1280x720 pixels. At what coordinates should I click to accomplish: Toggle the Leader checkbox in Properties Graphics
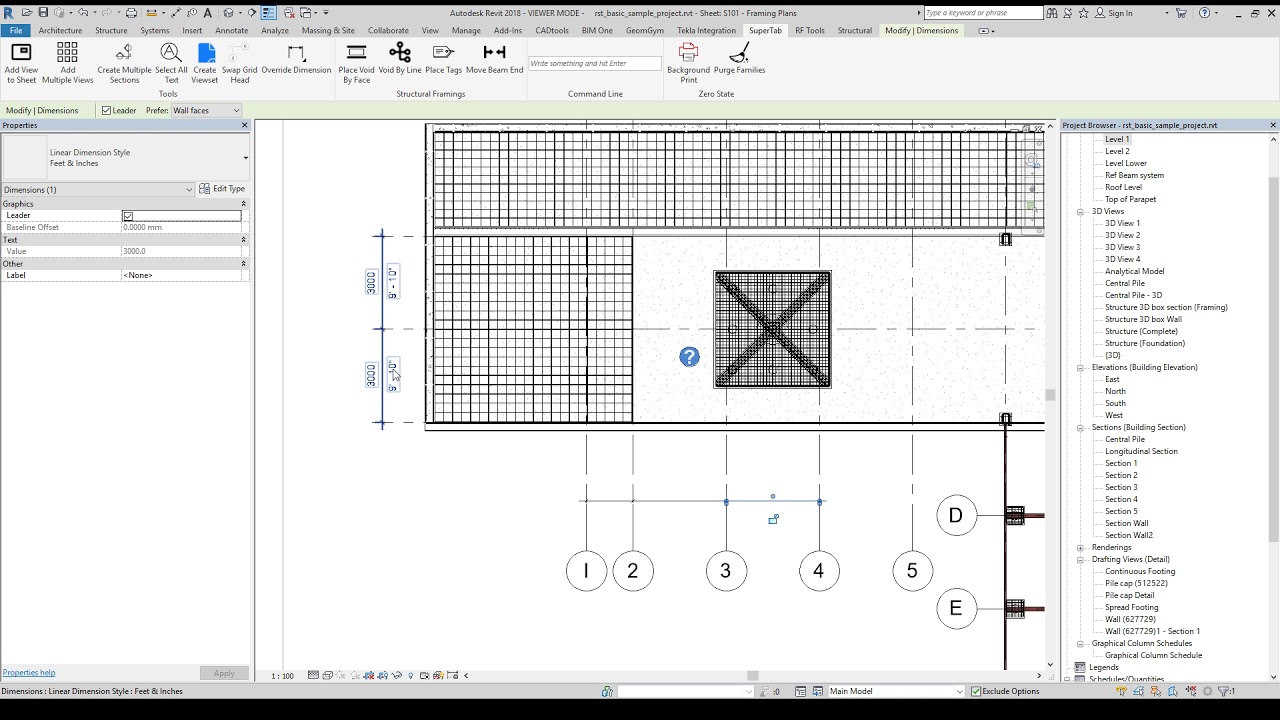pyautogui.click(x=128, y=216)
